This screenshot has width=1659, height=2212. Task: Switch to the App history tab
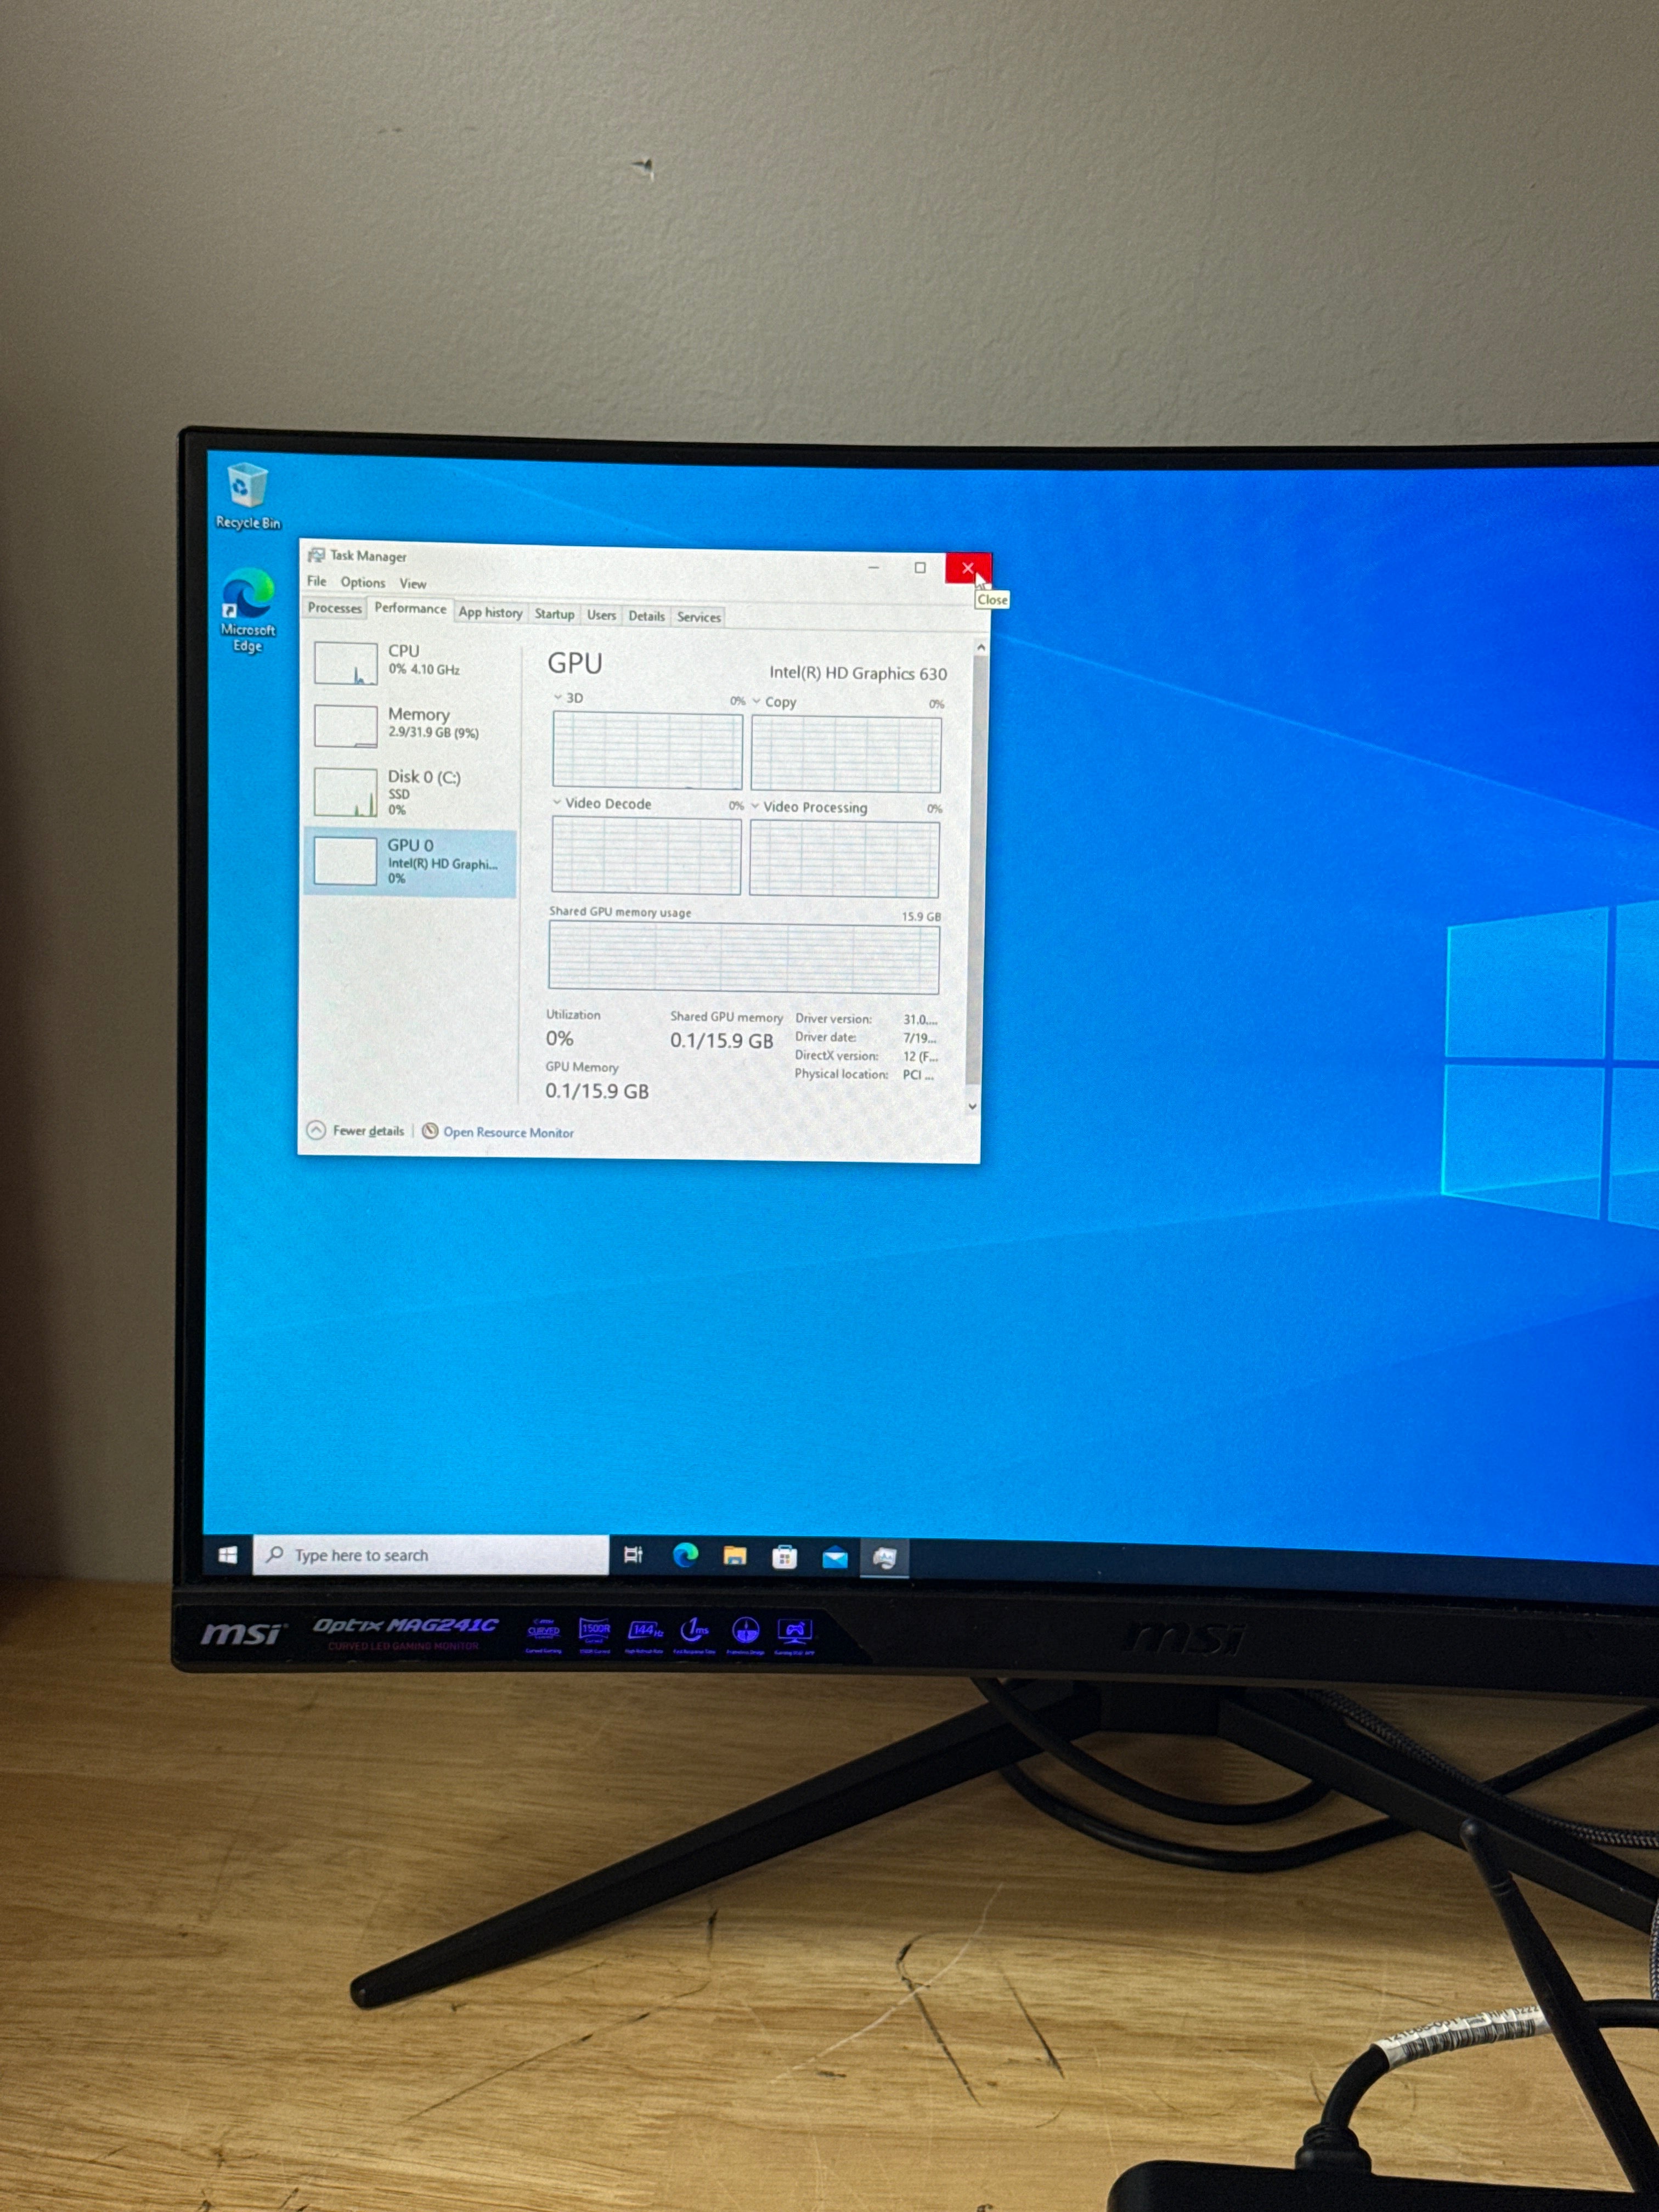pyautogui.click(x=490, y=613)
